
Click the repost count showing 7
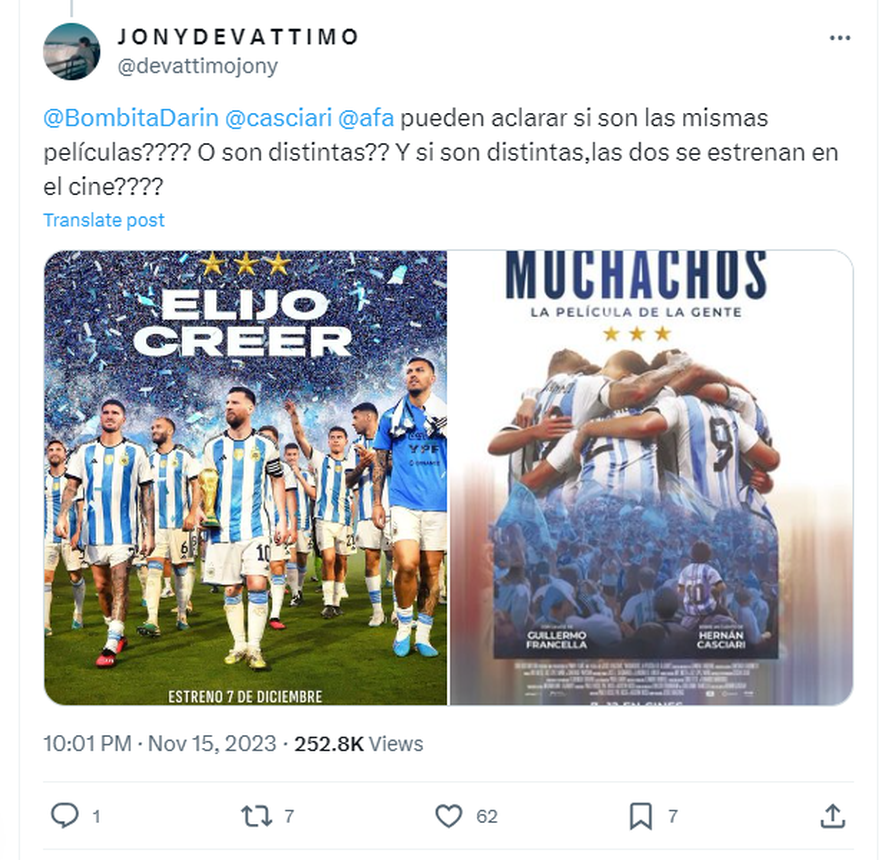click(289, 816)
